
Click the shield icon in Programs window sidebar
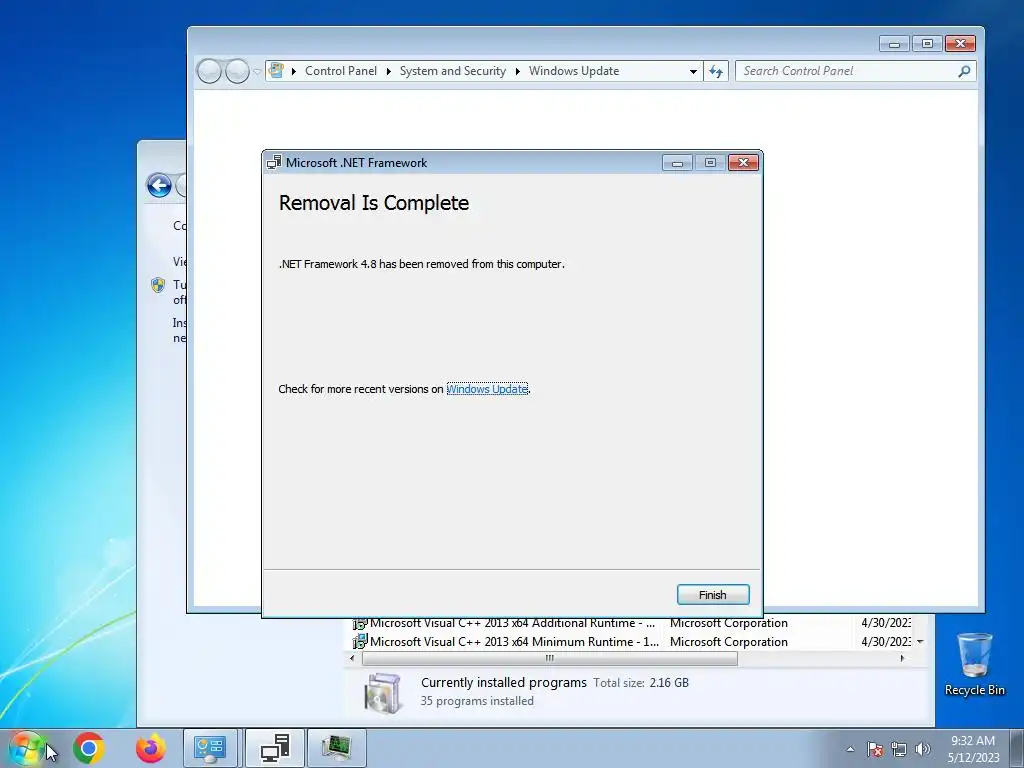[x=158, y=285]
